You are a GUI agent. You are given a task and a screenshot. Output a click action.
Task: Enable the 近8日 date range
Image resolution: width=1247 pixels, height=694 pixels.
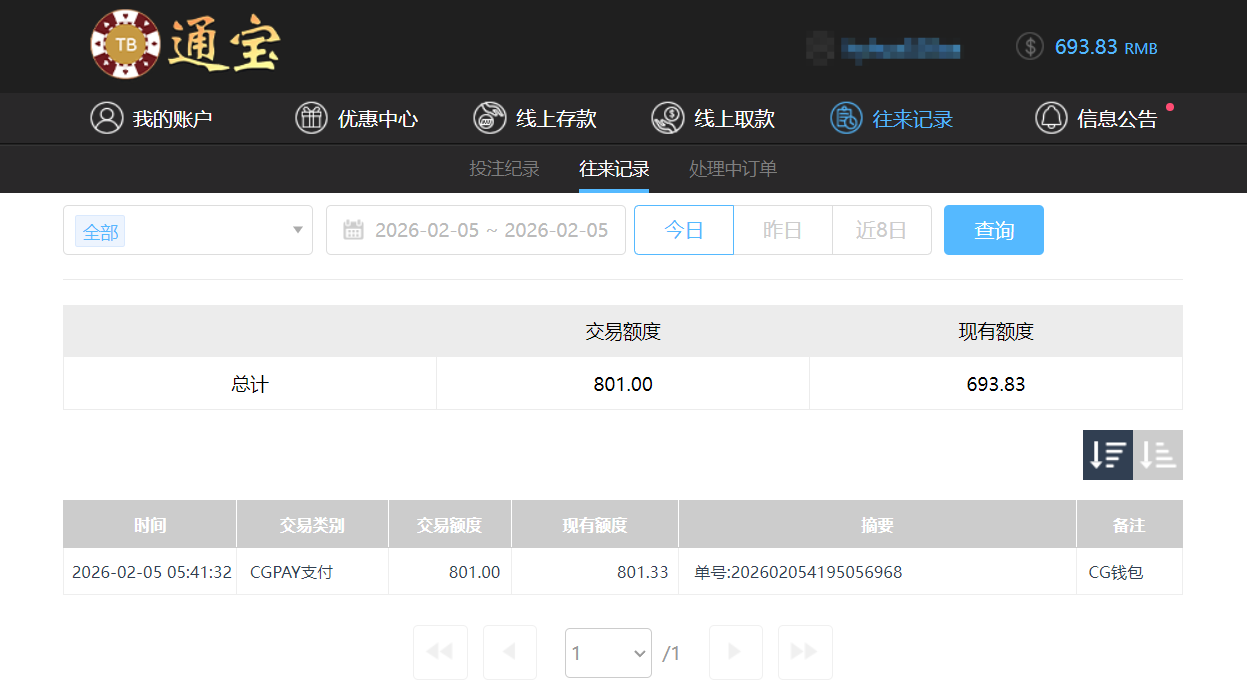[x=881, y=230]
